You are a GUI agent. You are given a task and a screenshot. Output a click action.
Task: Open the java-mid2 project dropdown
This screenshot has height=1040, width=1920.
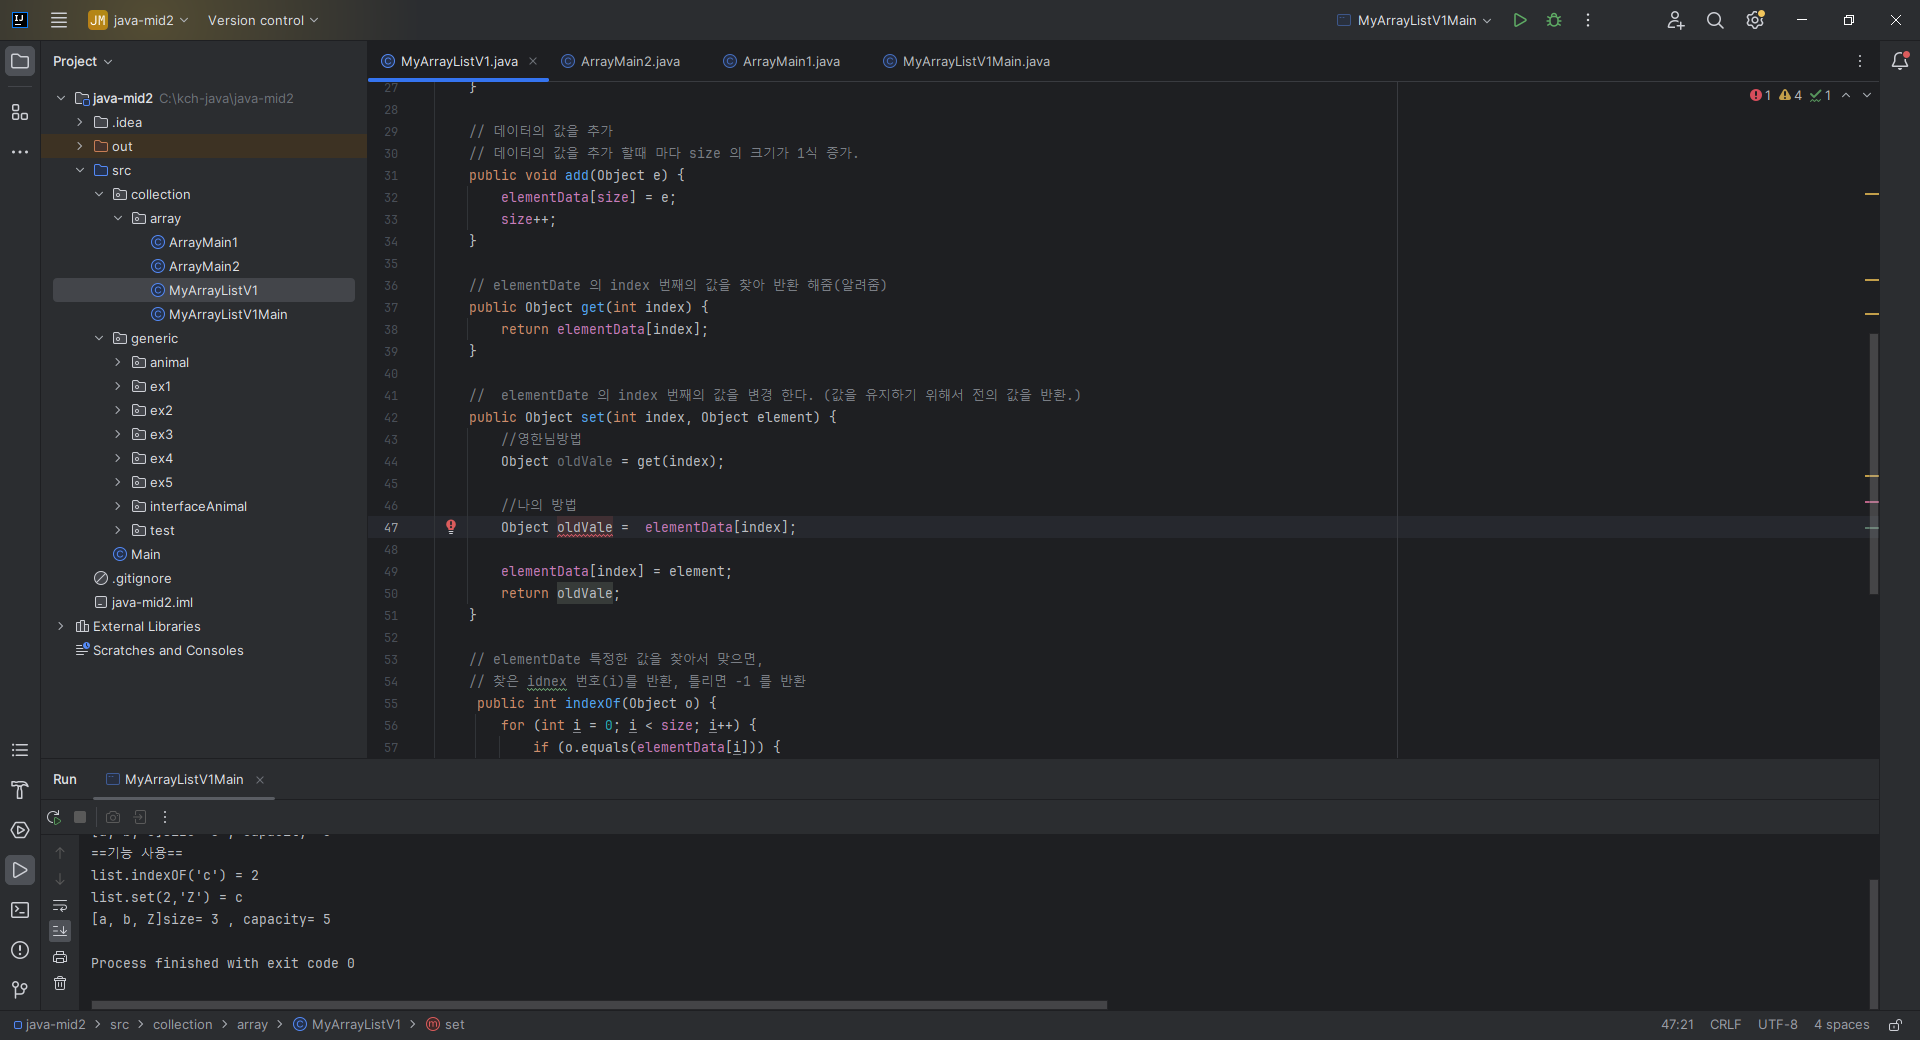[x=138, y=20]
